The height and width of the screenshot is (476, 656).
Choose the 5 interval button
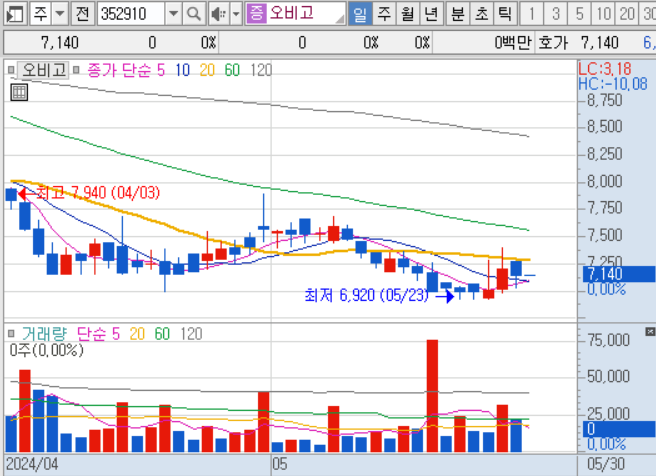point(579,14)
